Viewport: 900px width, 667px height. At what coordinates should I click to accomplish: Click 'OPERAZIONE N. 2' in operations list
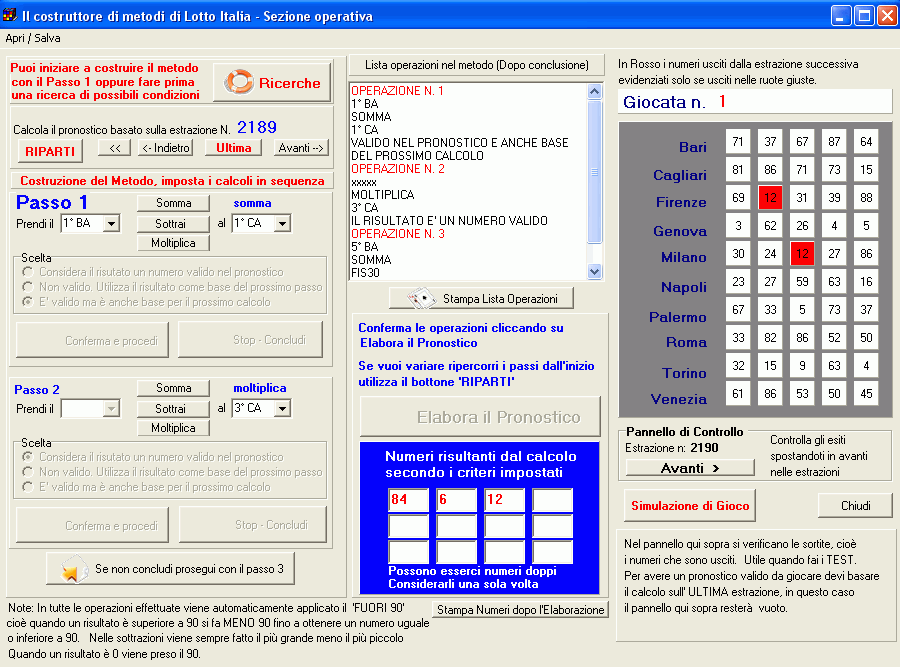click(x=398, y=169)
